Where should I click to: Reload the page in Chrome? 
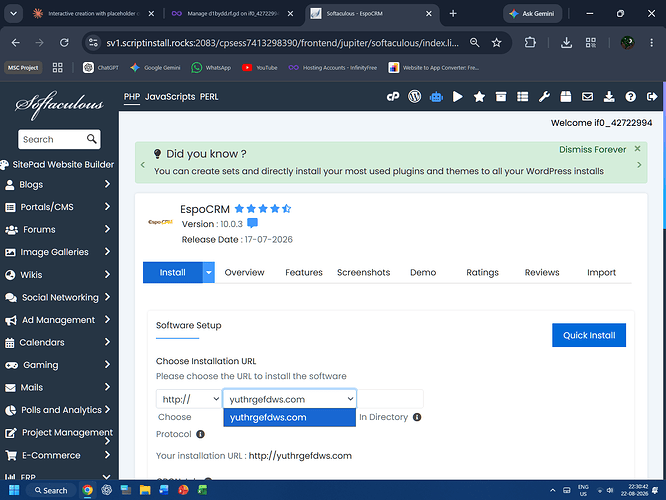tap(64, 42)
